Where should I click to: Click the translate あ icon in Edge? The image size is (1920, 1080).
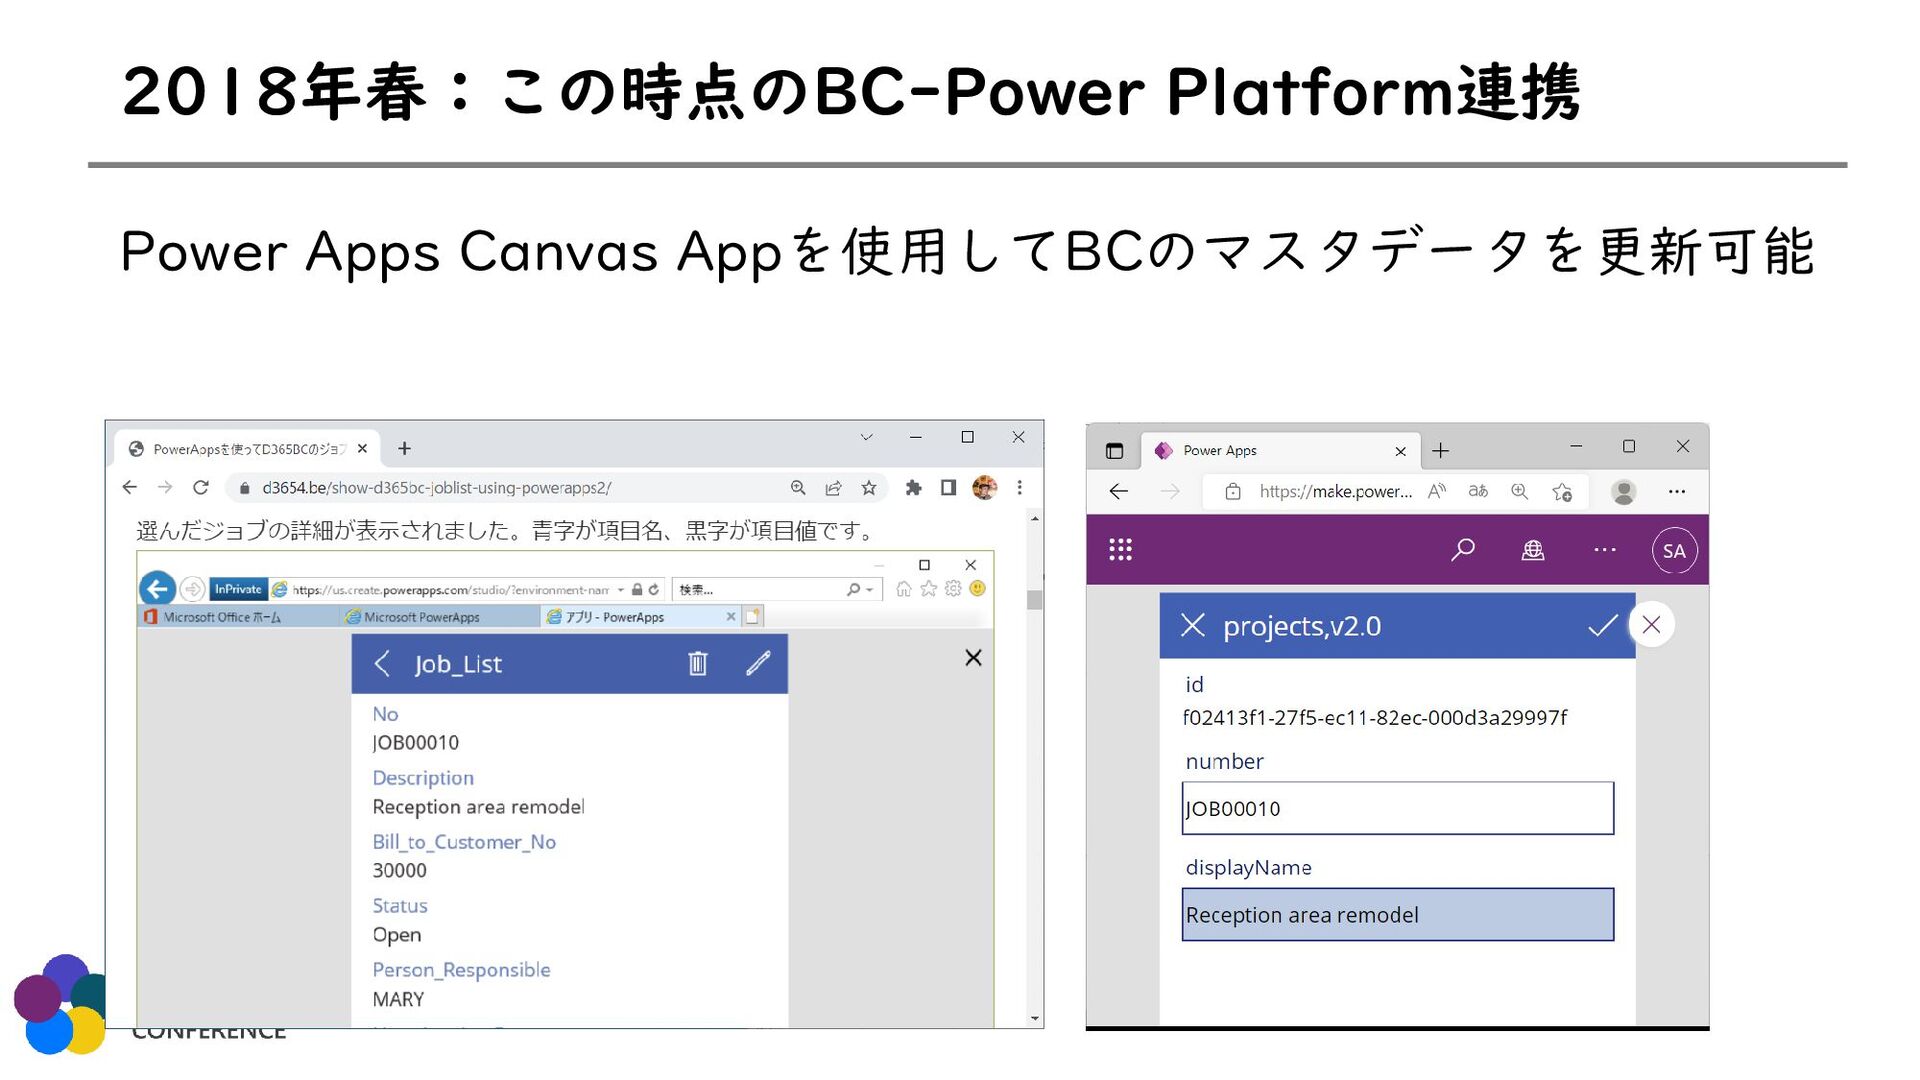(1478, 491)
